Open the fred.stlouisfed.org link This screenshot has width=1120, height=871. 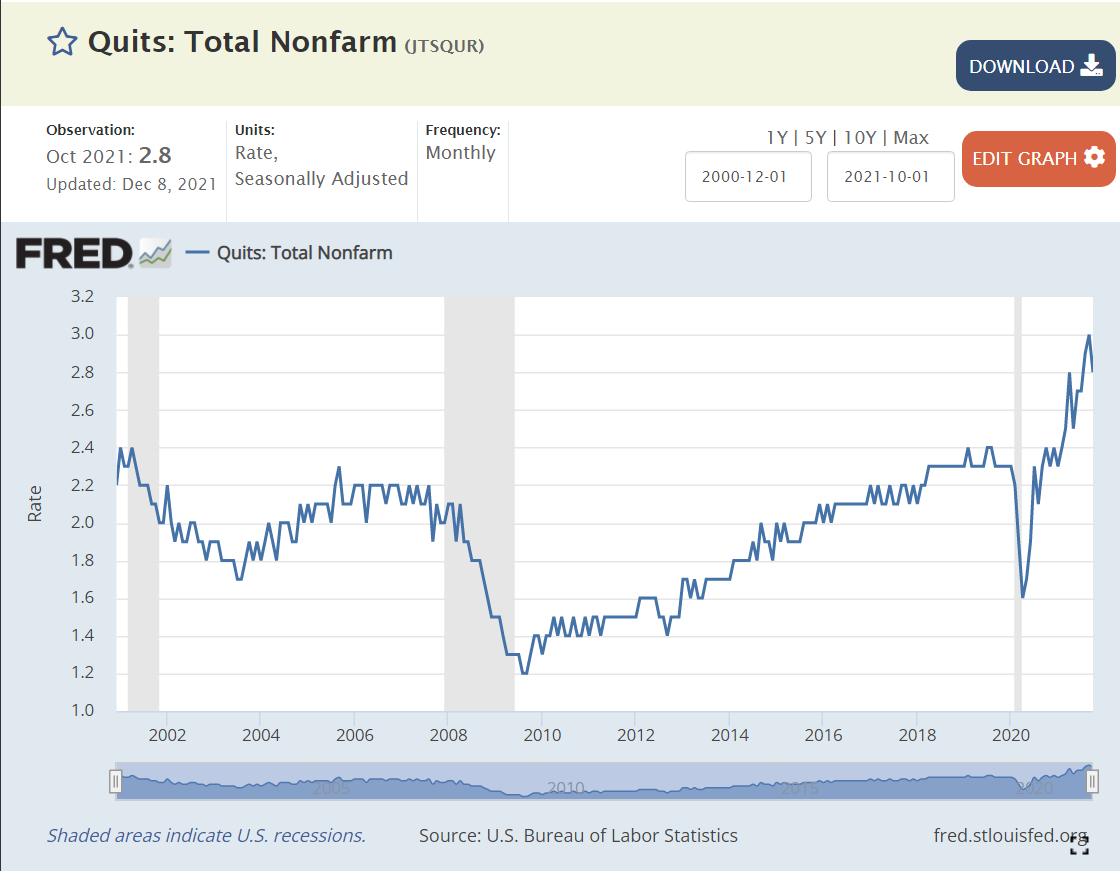[1010, 835]
